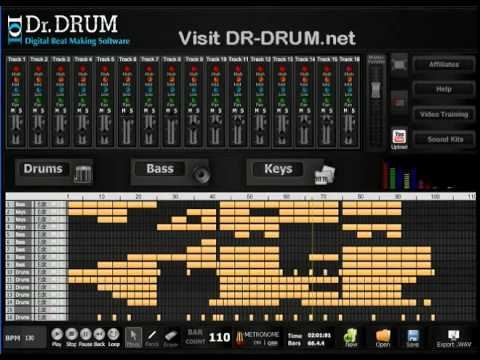Click the Track 3 Low EQ knob
Viewport: 480px width, 360px height.
click(x=60, y=90)
